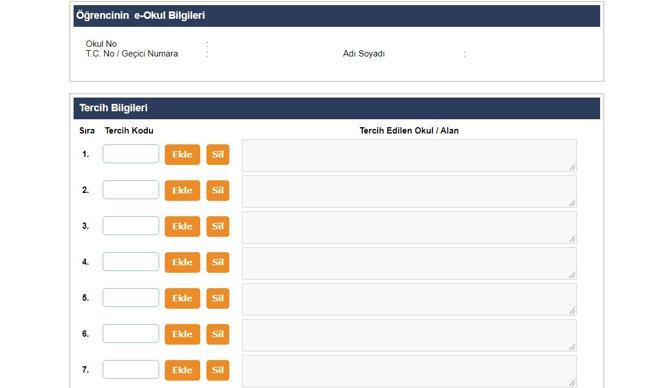Add the preference in row 2 with Ekle
The image size is (660, 388).
click(182, 190)
